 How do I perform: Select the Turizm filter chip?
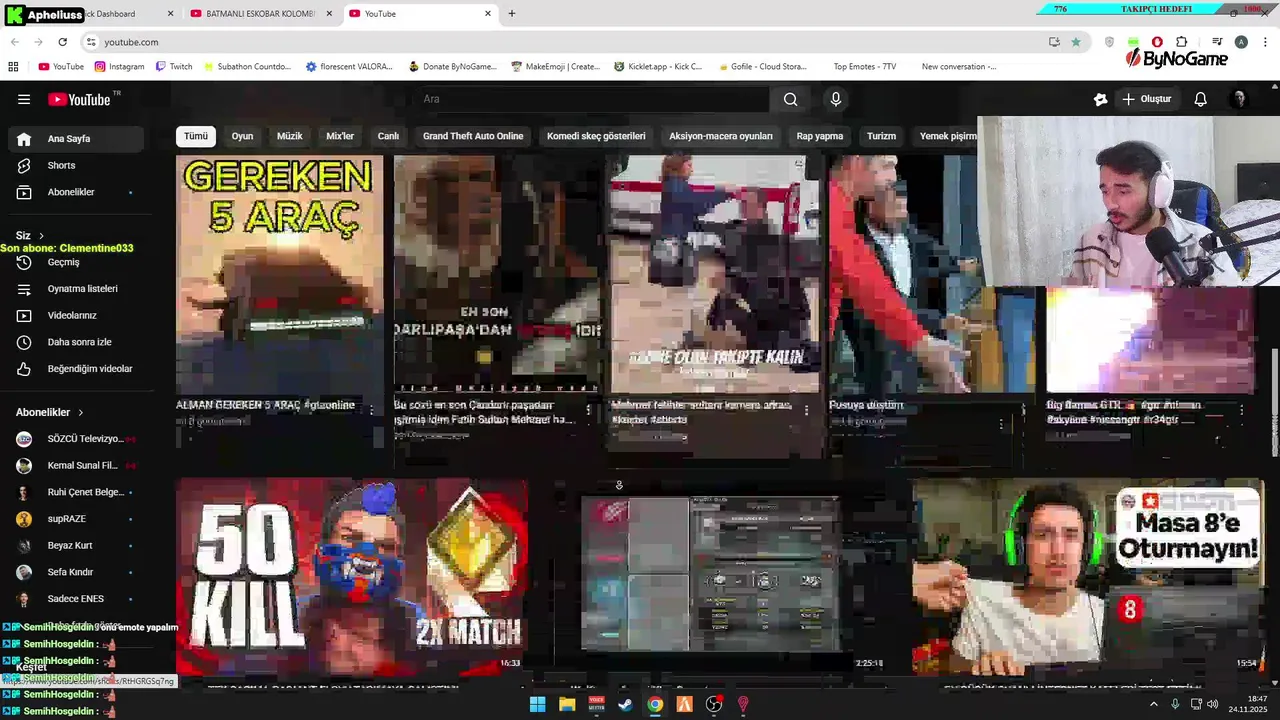[x=881, y=136]
